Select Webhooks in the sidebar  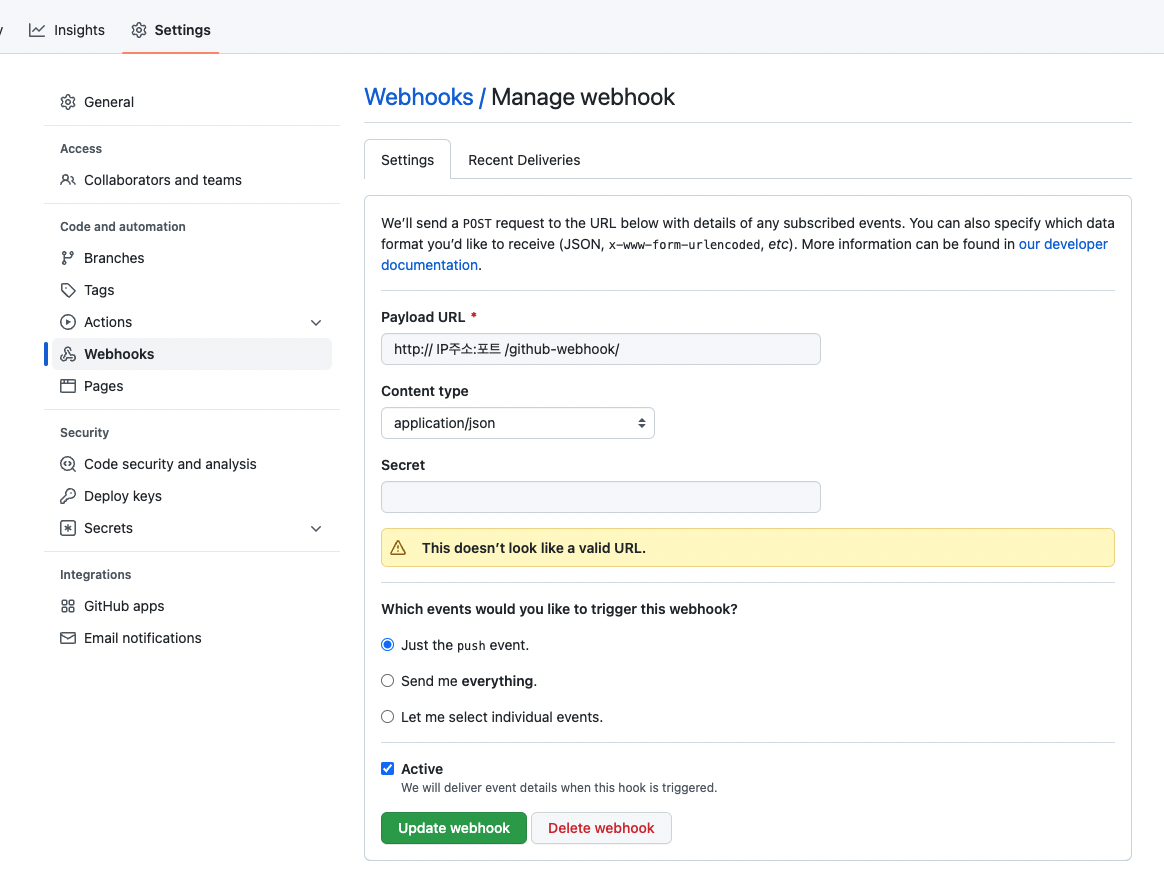point(192,354)
